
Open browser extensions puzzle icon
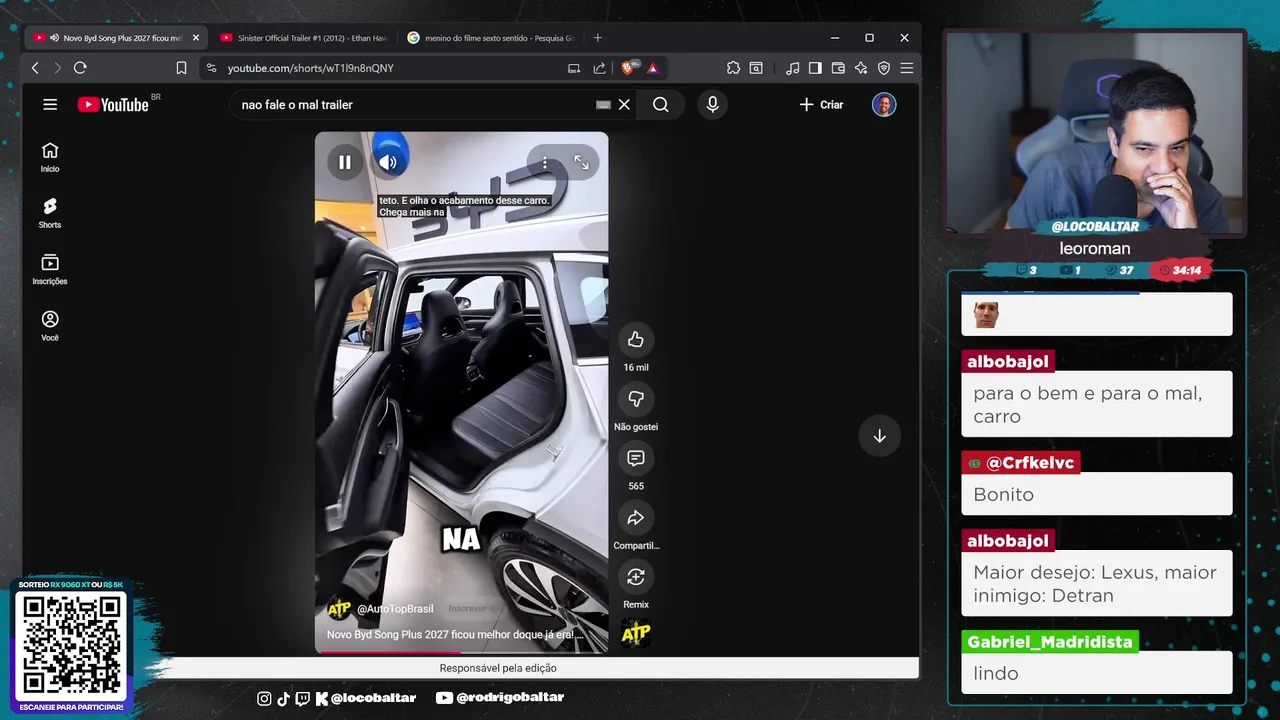coord(733,68)
